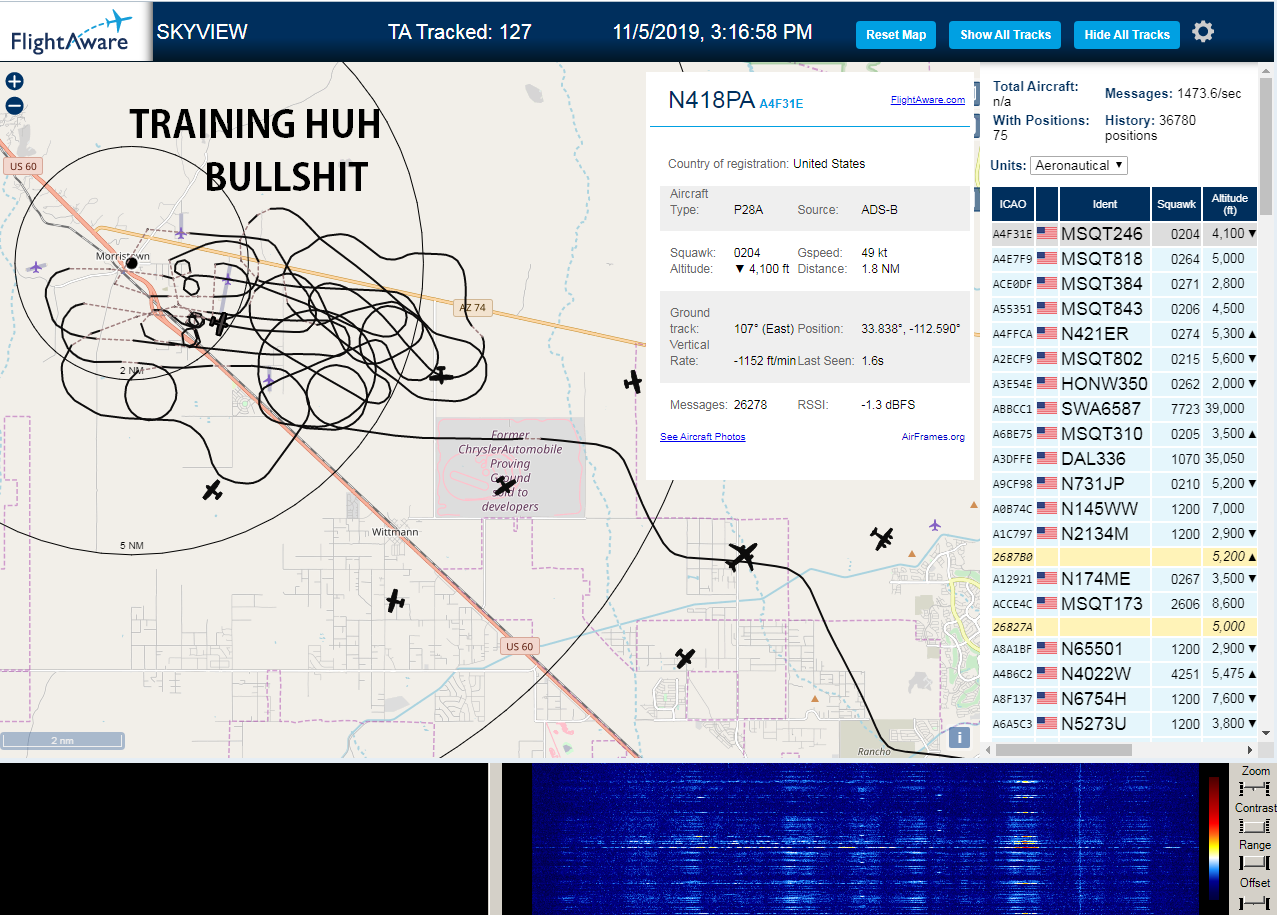The image size is (1277, 915).
Task: Hide all aircraft tracks
Action: (x=1127, y=34)
